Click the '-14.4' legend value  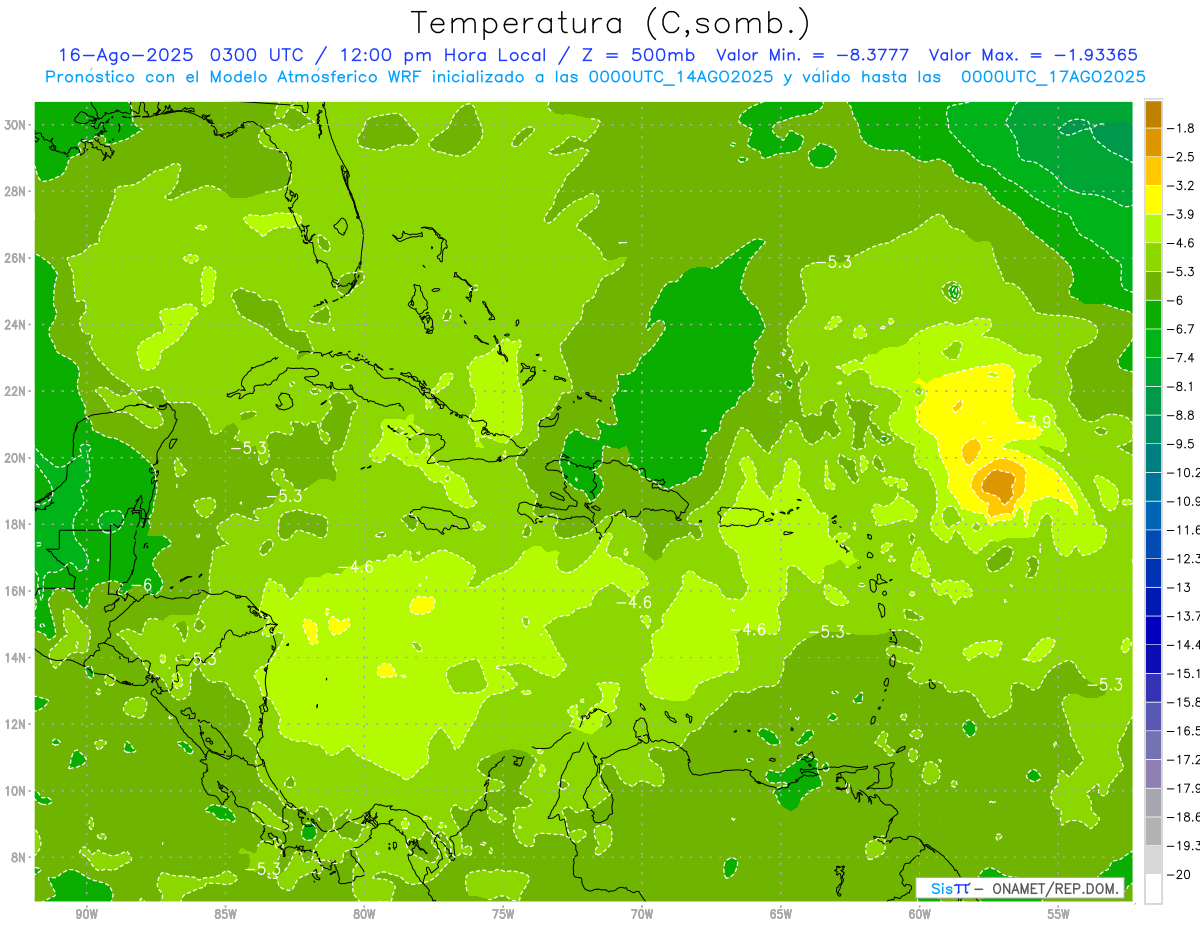tap(1185, 644)
